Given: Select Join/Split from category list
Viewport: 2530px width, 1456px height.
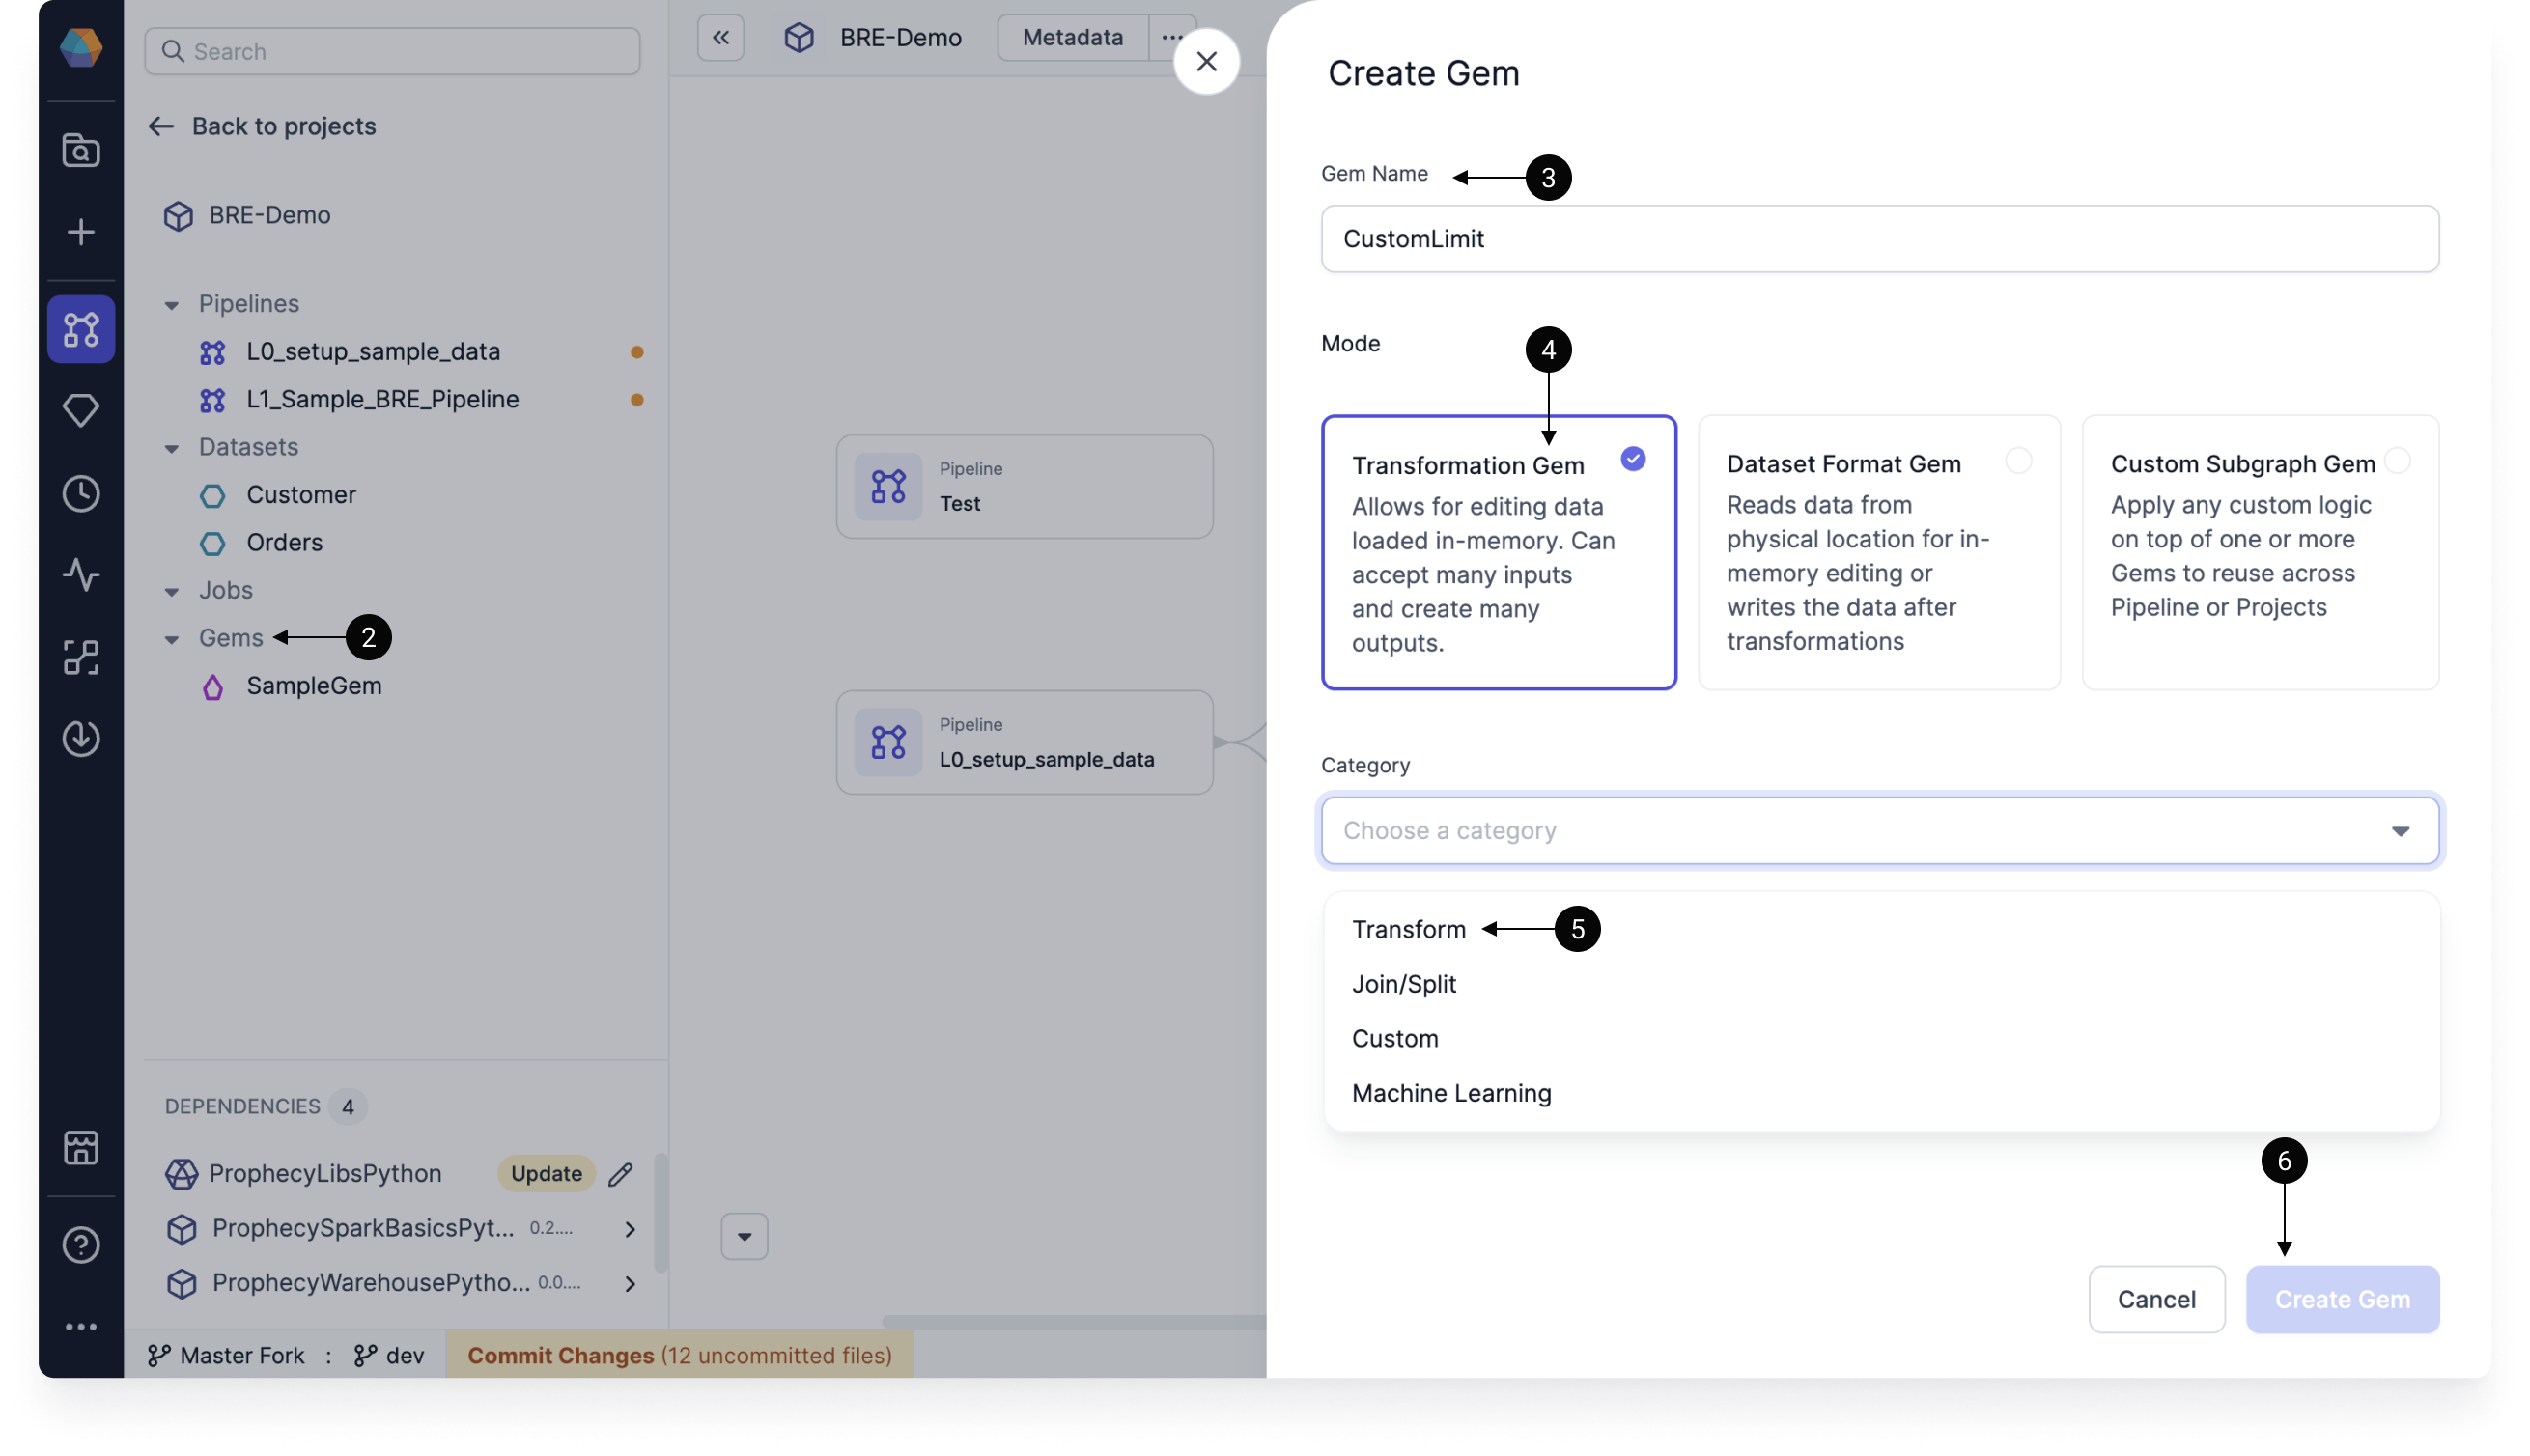Looking at the screenshot, I should 1402,982.
